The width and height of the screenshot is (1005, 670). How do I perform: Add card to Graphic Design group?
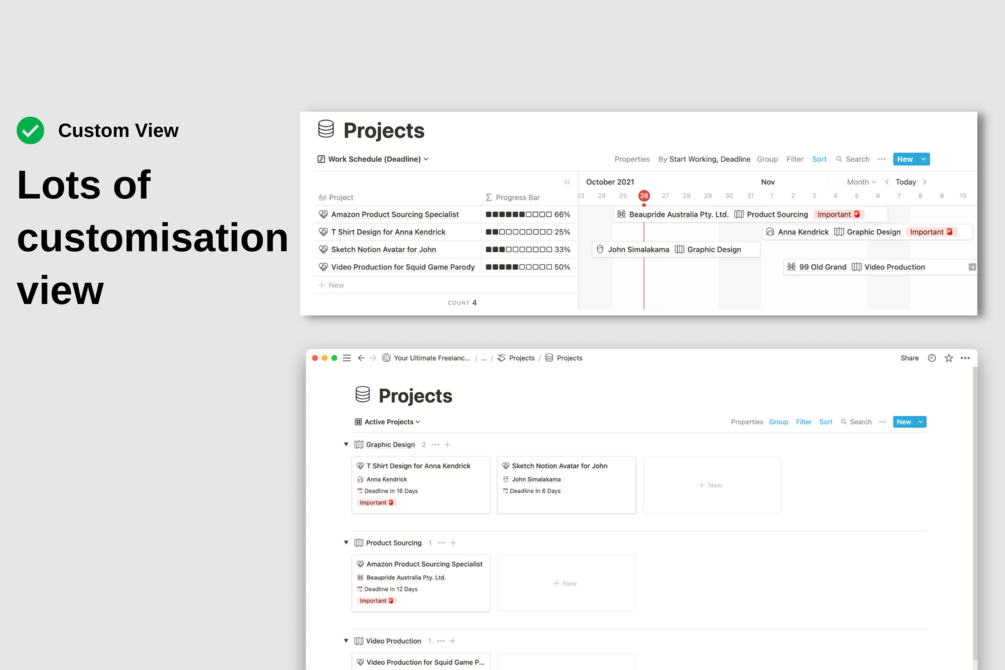click(x=447, y=444)
